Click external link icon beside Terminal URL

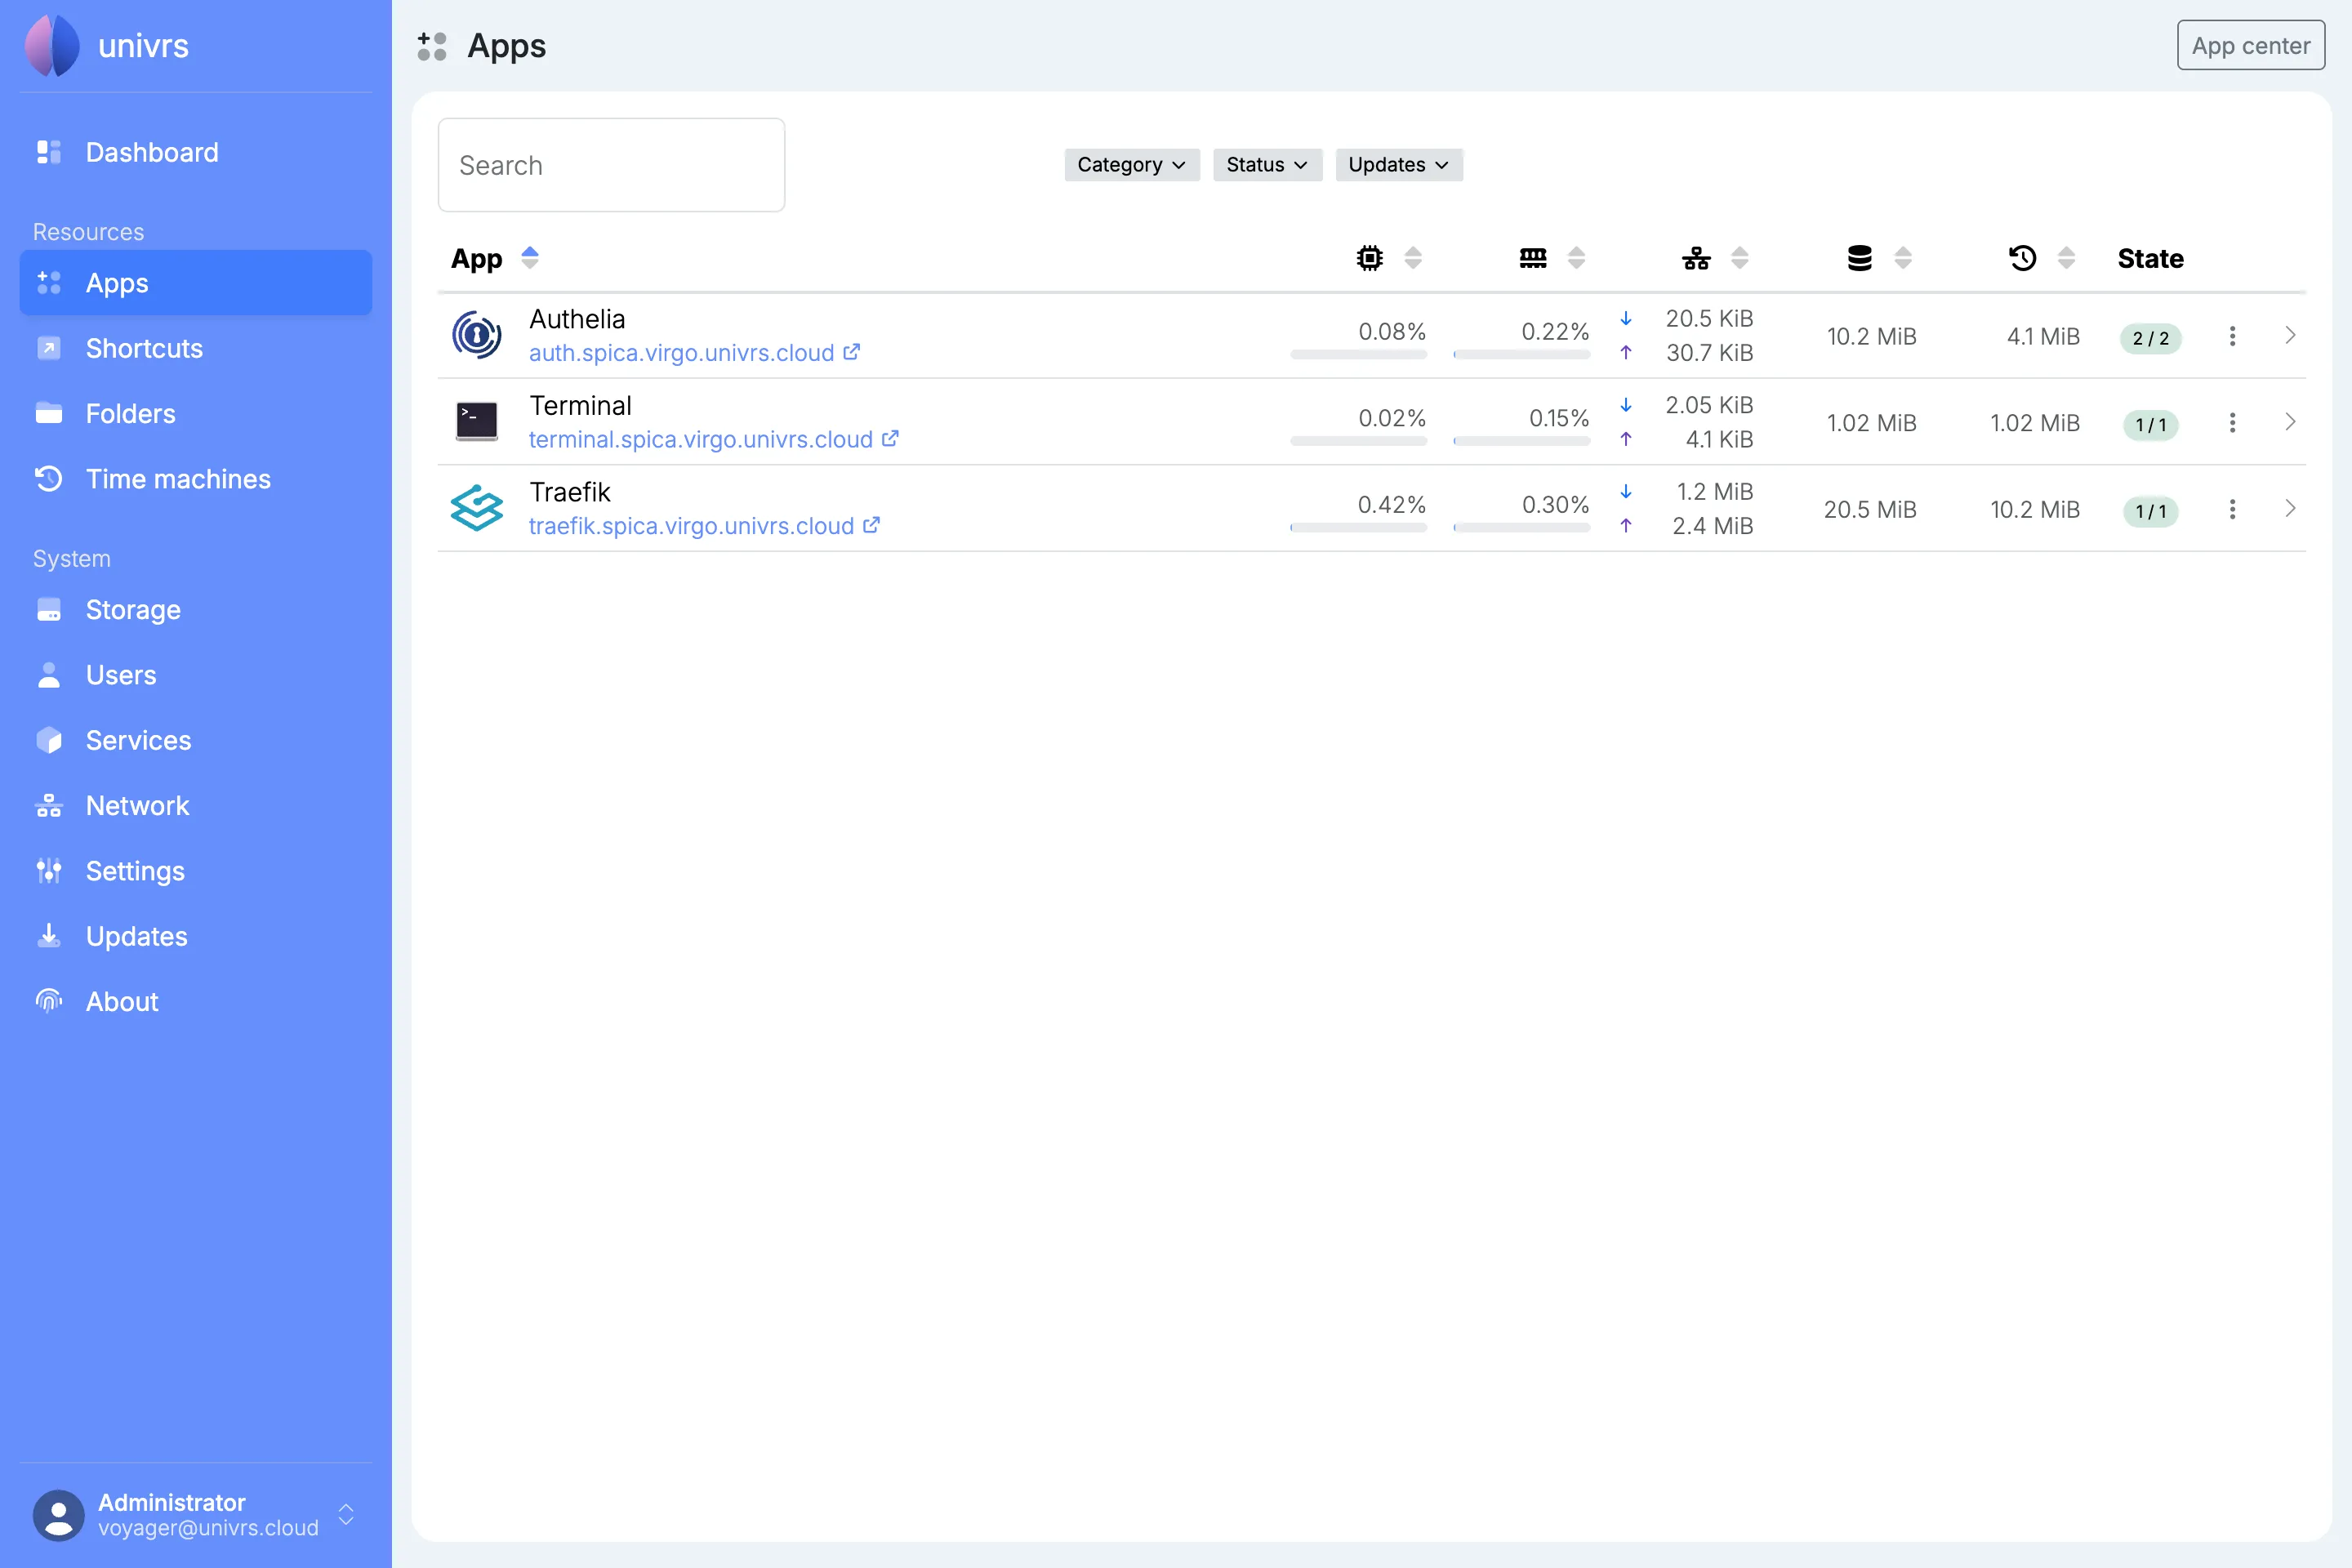(x=890, y=438)
